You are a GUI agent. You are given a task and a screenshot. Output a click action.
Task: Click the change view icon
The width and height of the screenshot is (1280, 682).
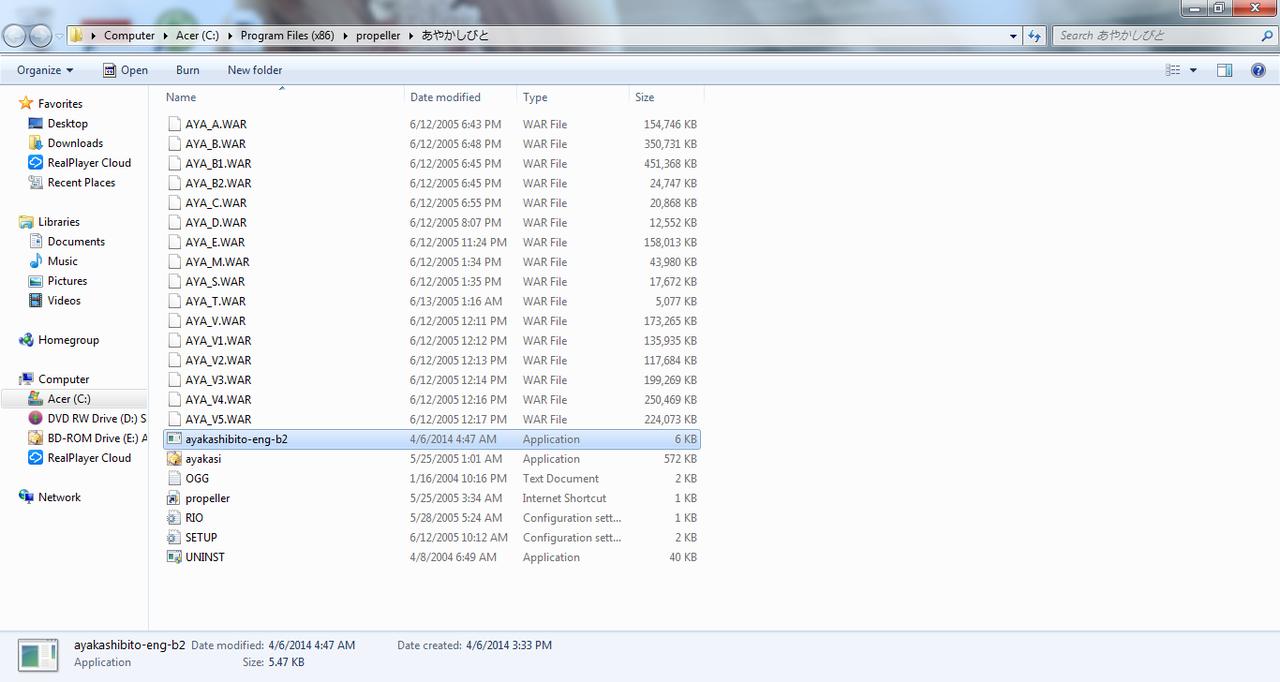coord(1173,70)
